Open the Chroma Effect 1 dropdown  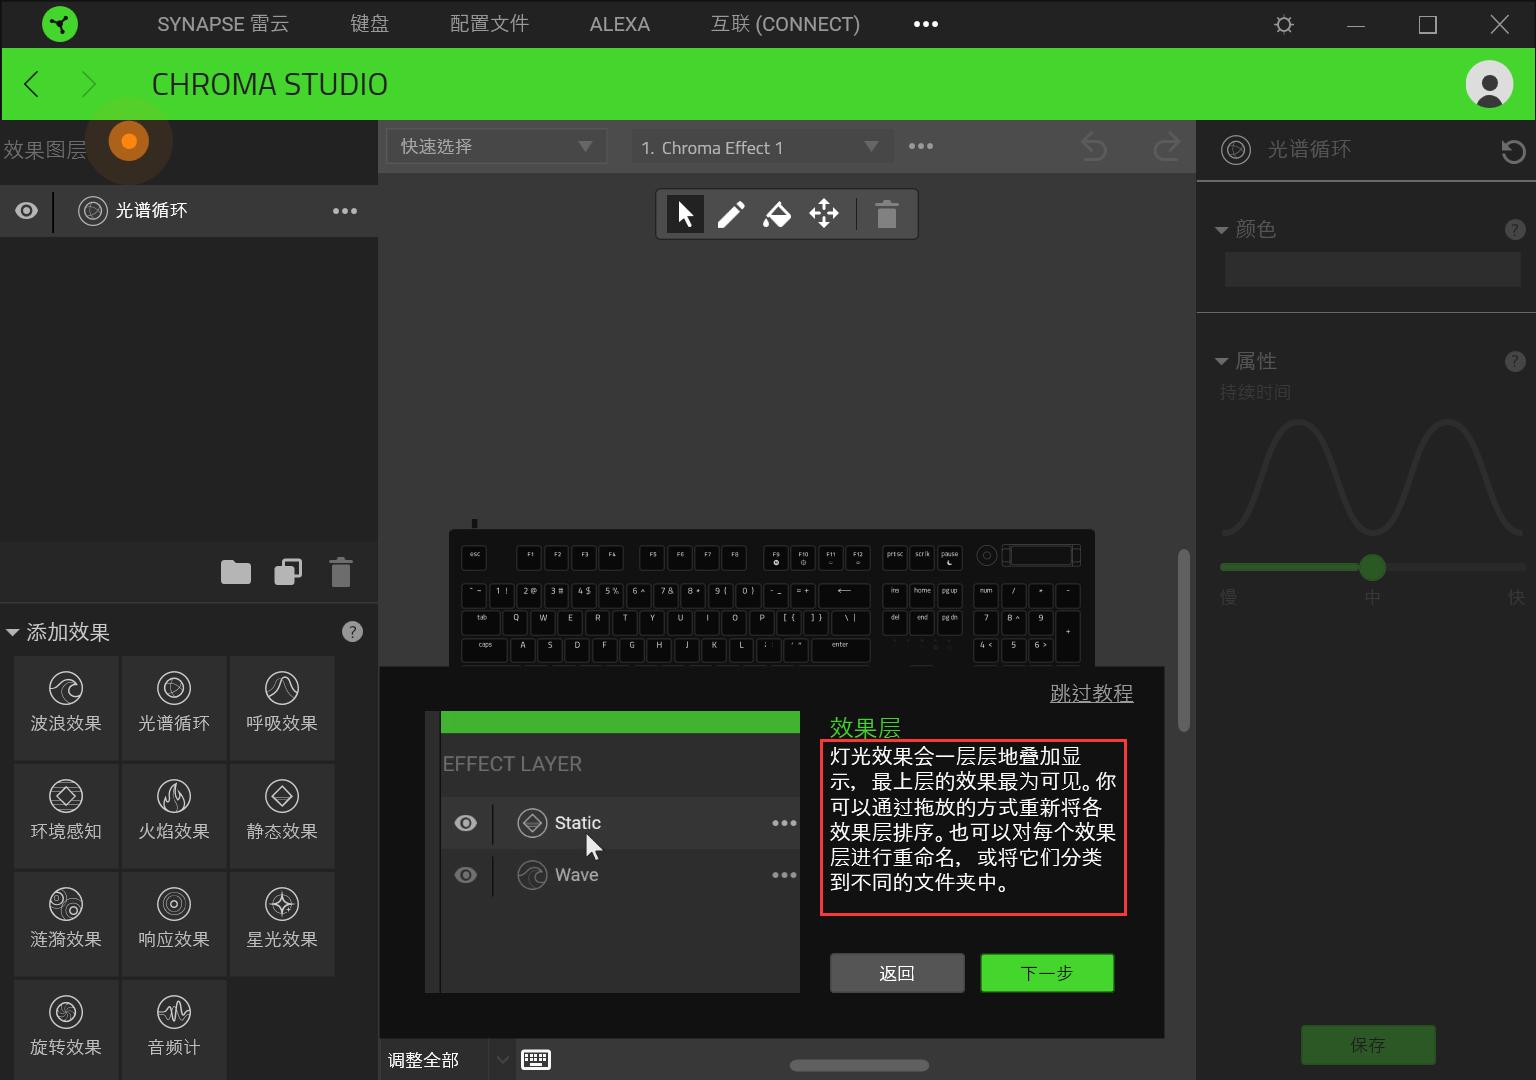762,147
